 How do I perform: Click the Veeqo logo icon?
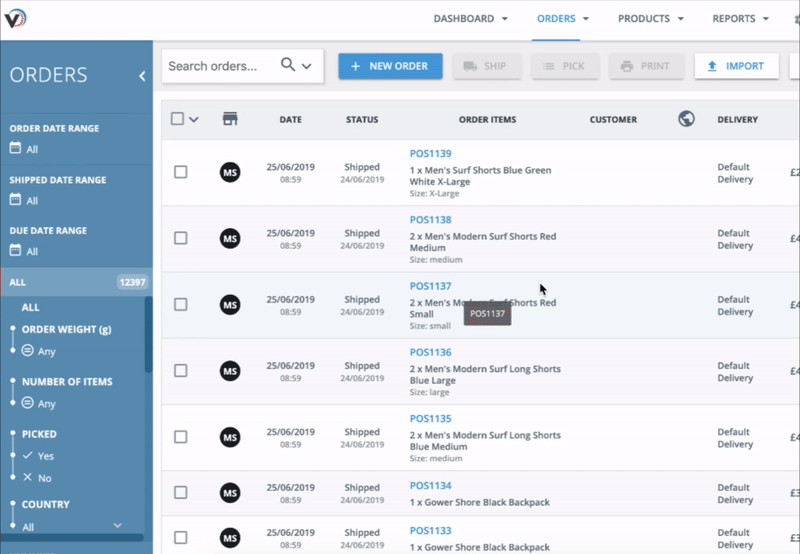point(15,19)
